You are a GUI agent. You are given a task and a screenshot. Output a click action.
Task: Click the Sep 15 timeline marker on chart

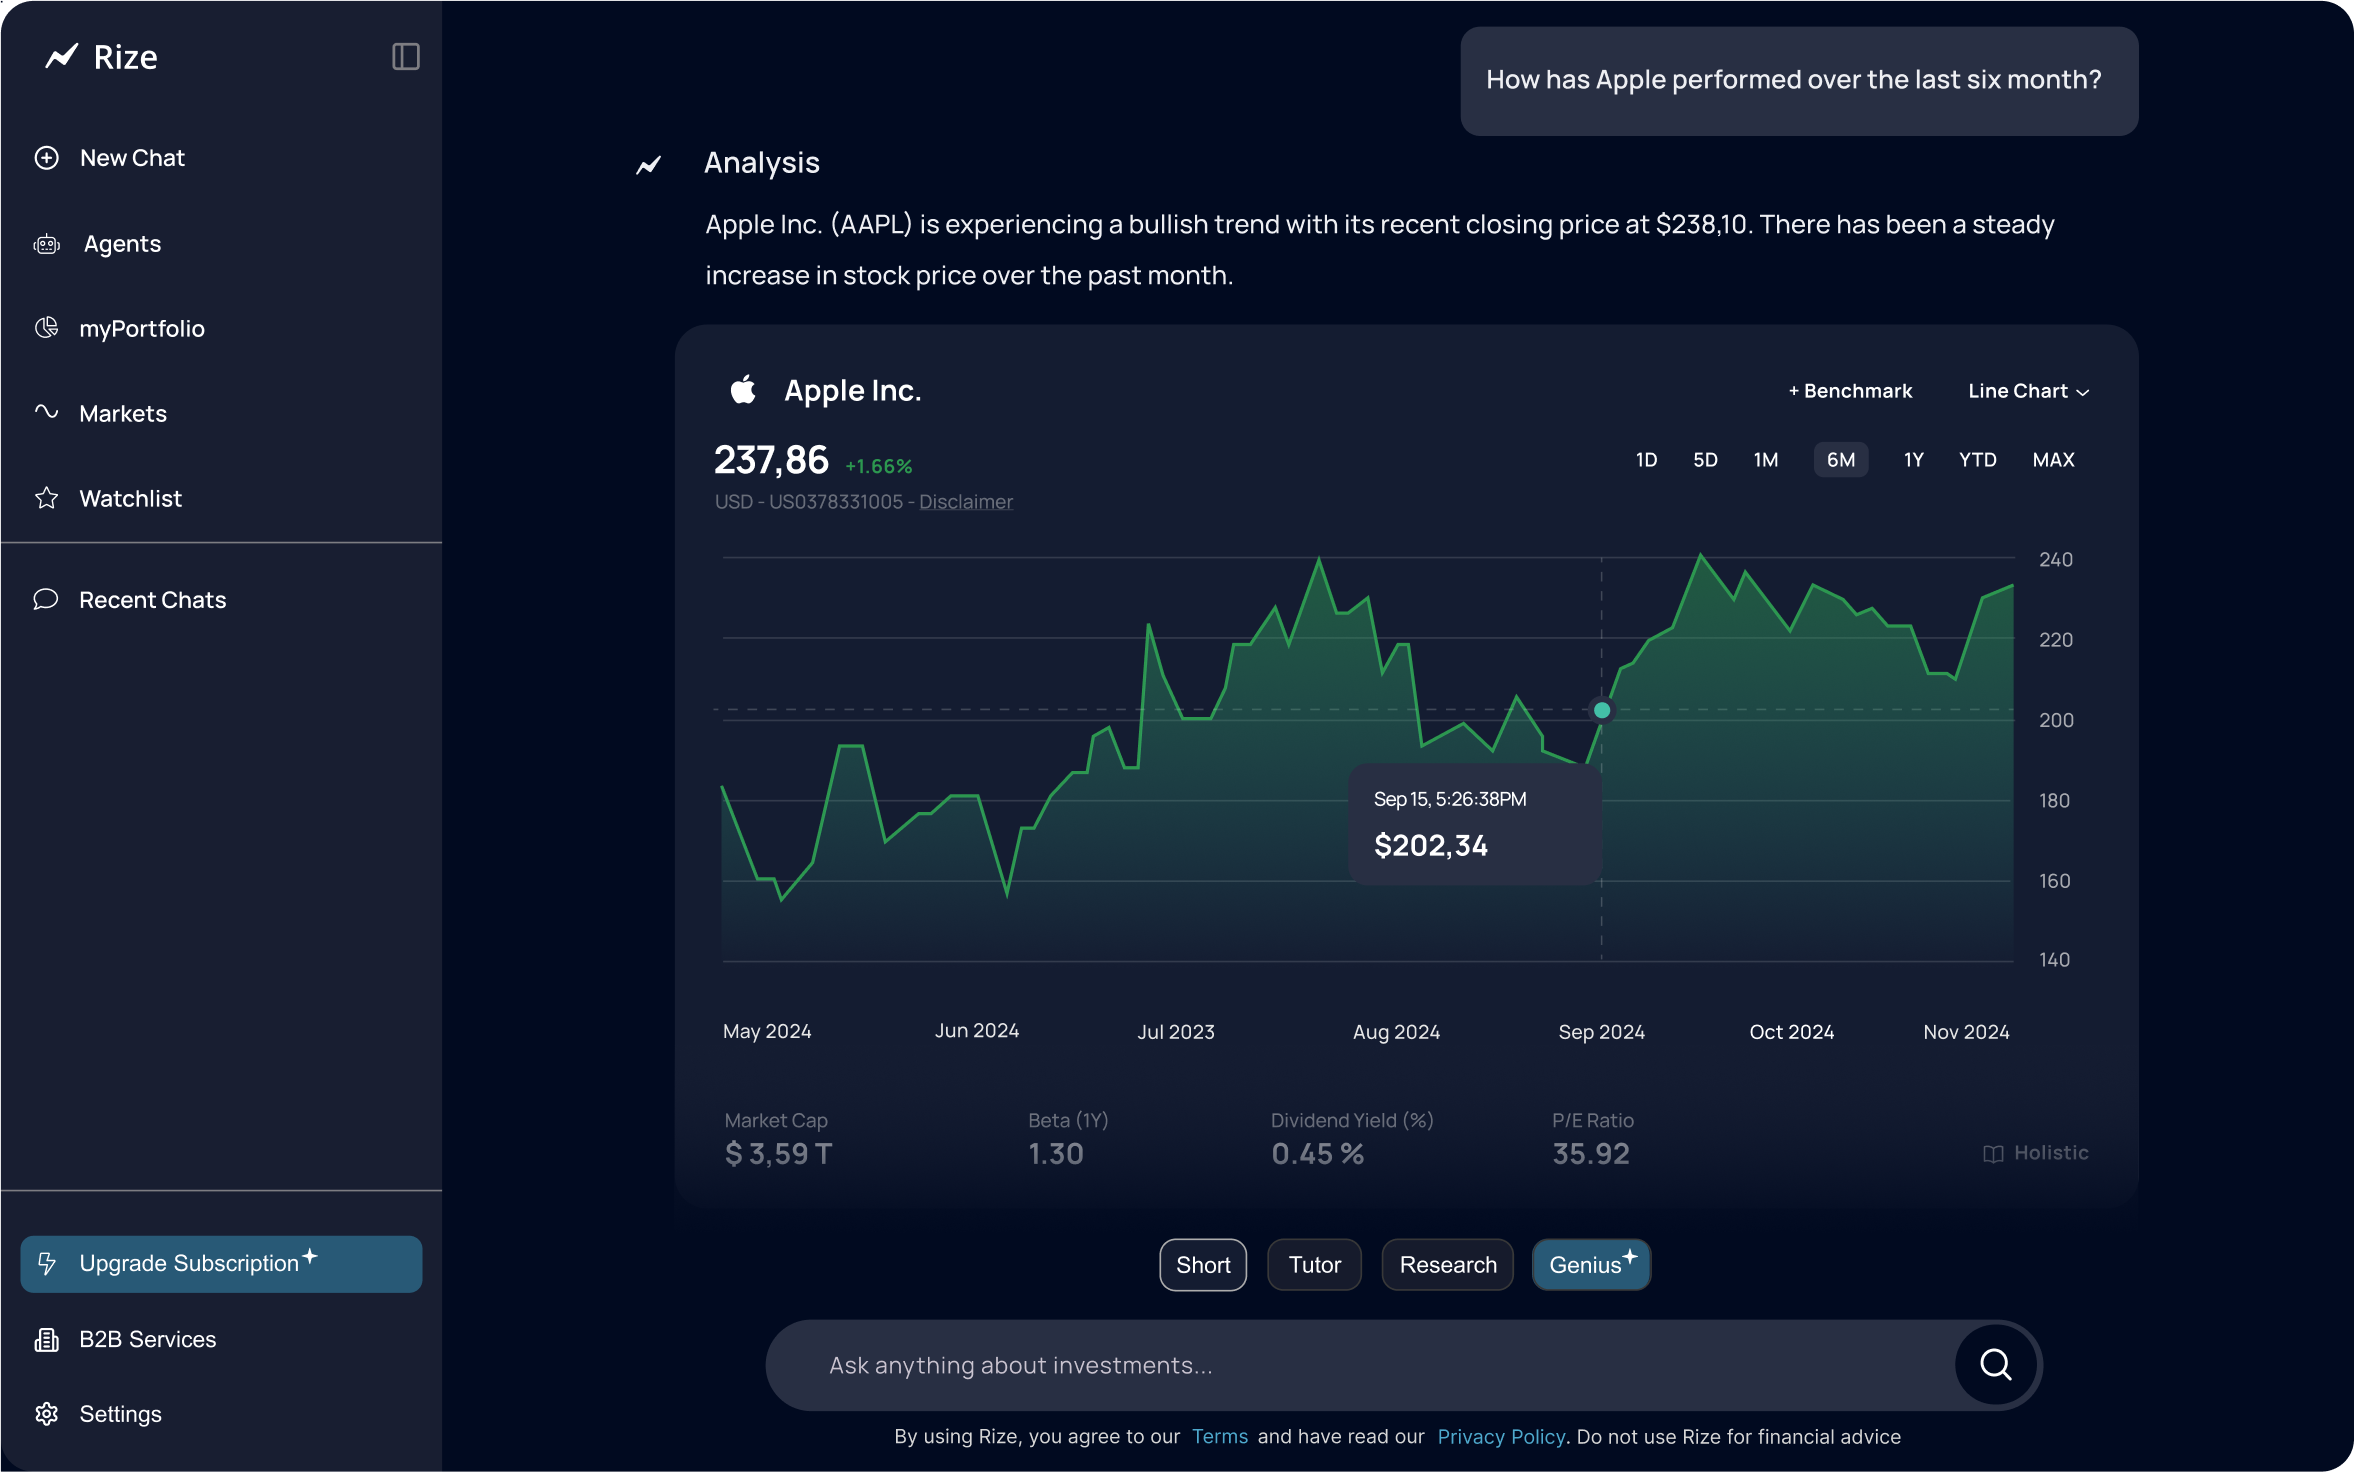(1603, 711)
